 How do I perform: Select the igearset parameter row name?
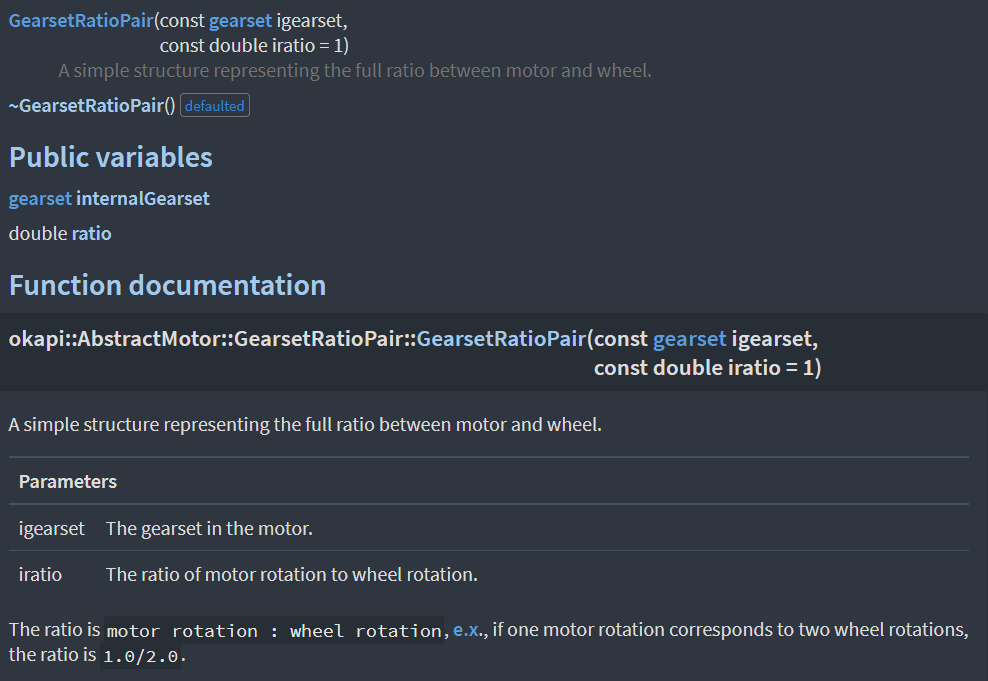point(52,529)
